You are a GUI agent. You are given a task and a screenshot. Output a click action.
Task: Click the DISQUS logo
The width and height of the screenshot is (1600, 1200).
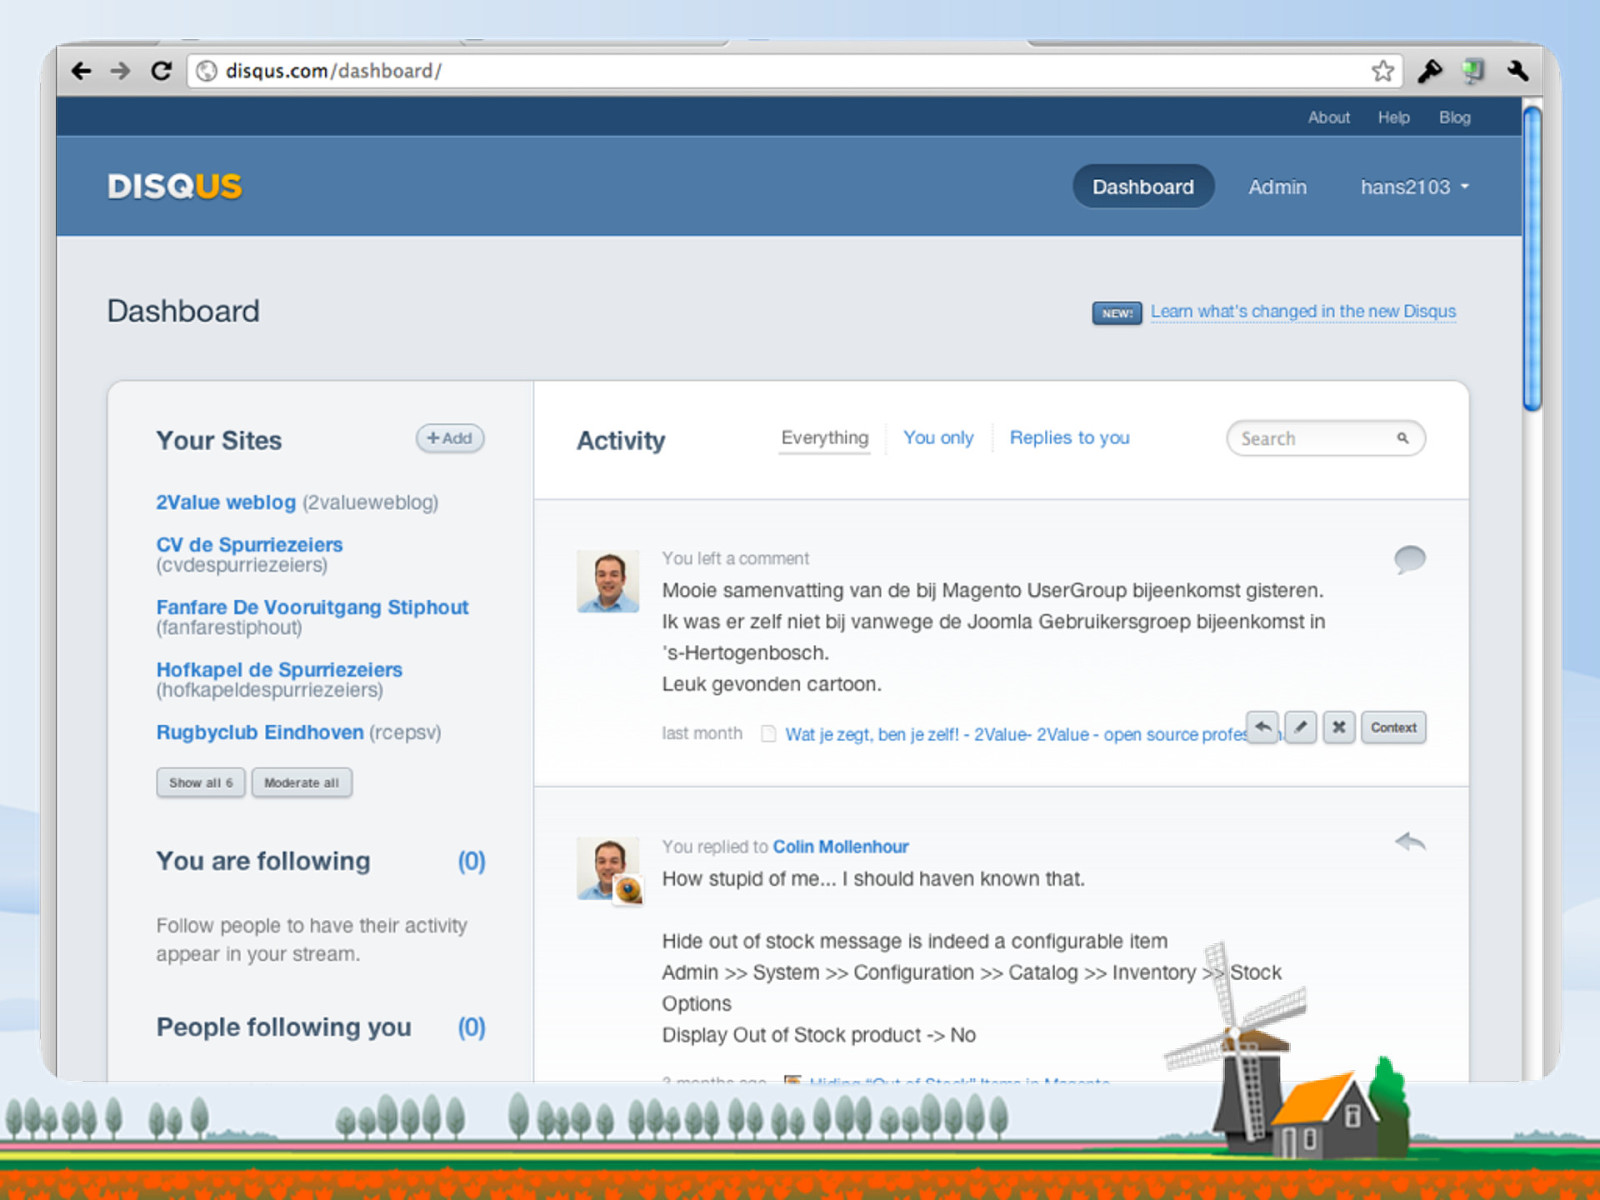tap(175, 187)
